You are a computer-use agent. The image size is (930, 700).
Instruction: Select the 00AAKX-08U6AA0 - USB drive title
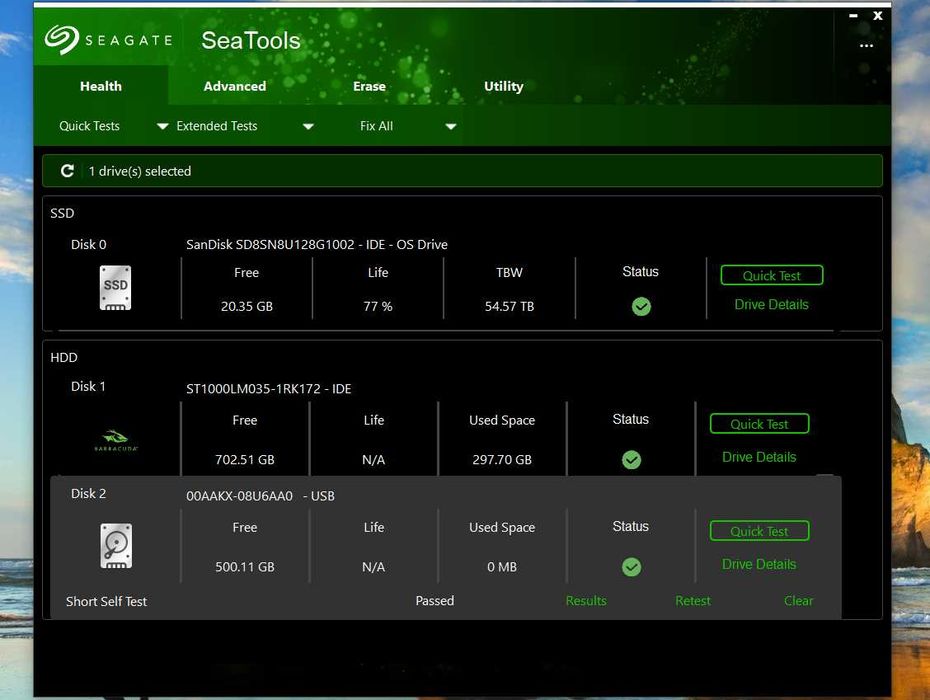(x=260, y=496)
